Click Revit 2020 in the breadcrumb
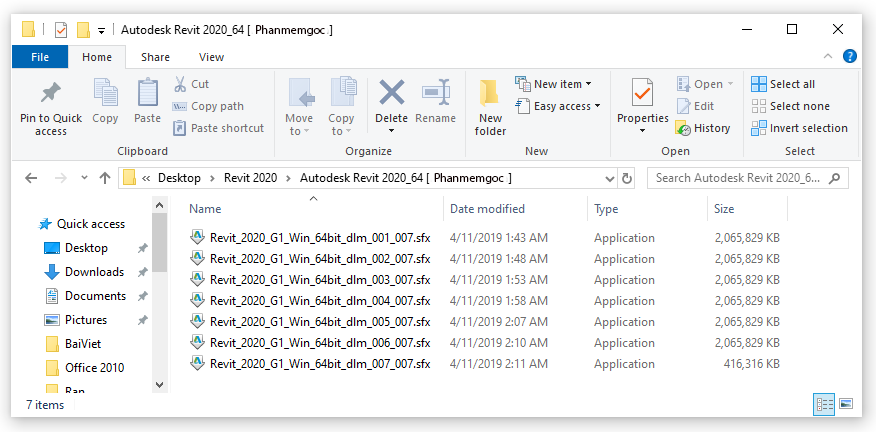 click(x=250, y=178)
